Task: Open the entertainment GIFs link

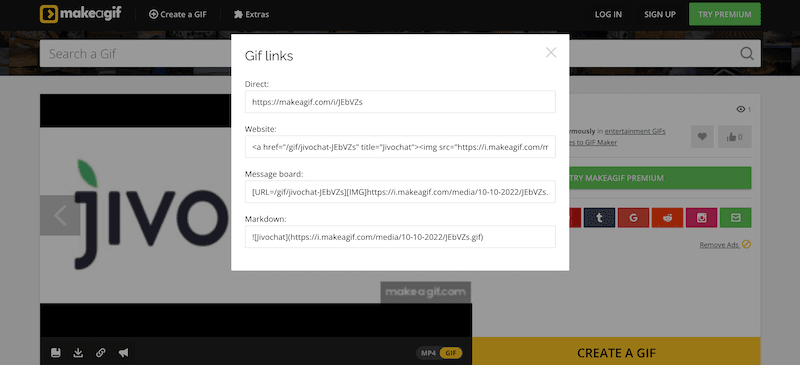Action: click(635, 131)
